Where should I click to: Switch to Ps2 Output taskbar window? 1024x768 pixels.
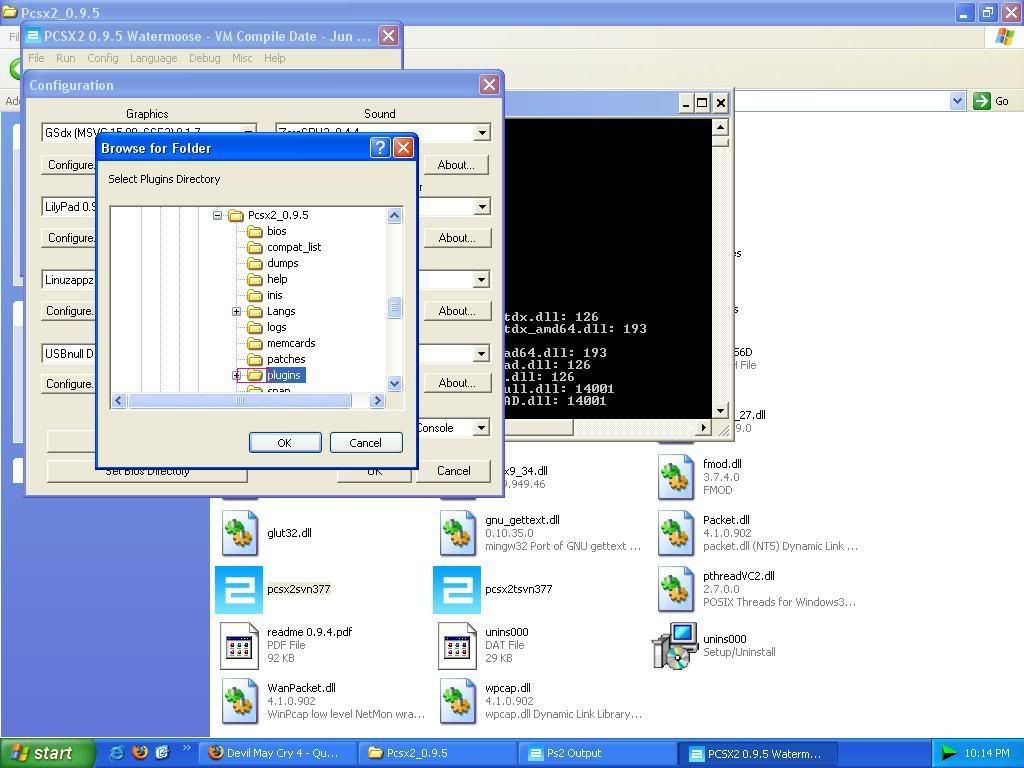(598, 753)
